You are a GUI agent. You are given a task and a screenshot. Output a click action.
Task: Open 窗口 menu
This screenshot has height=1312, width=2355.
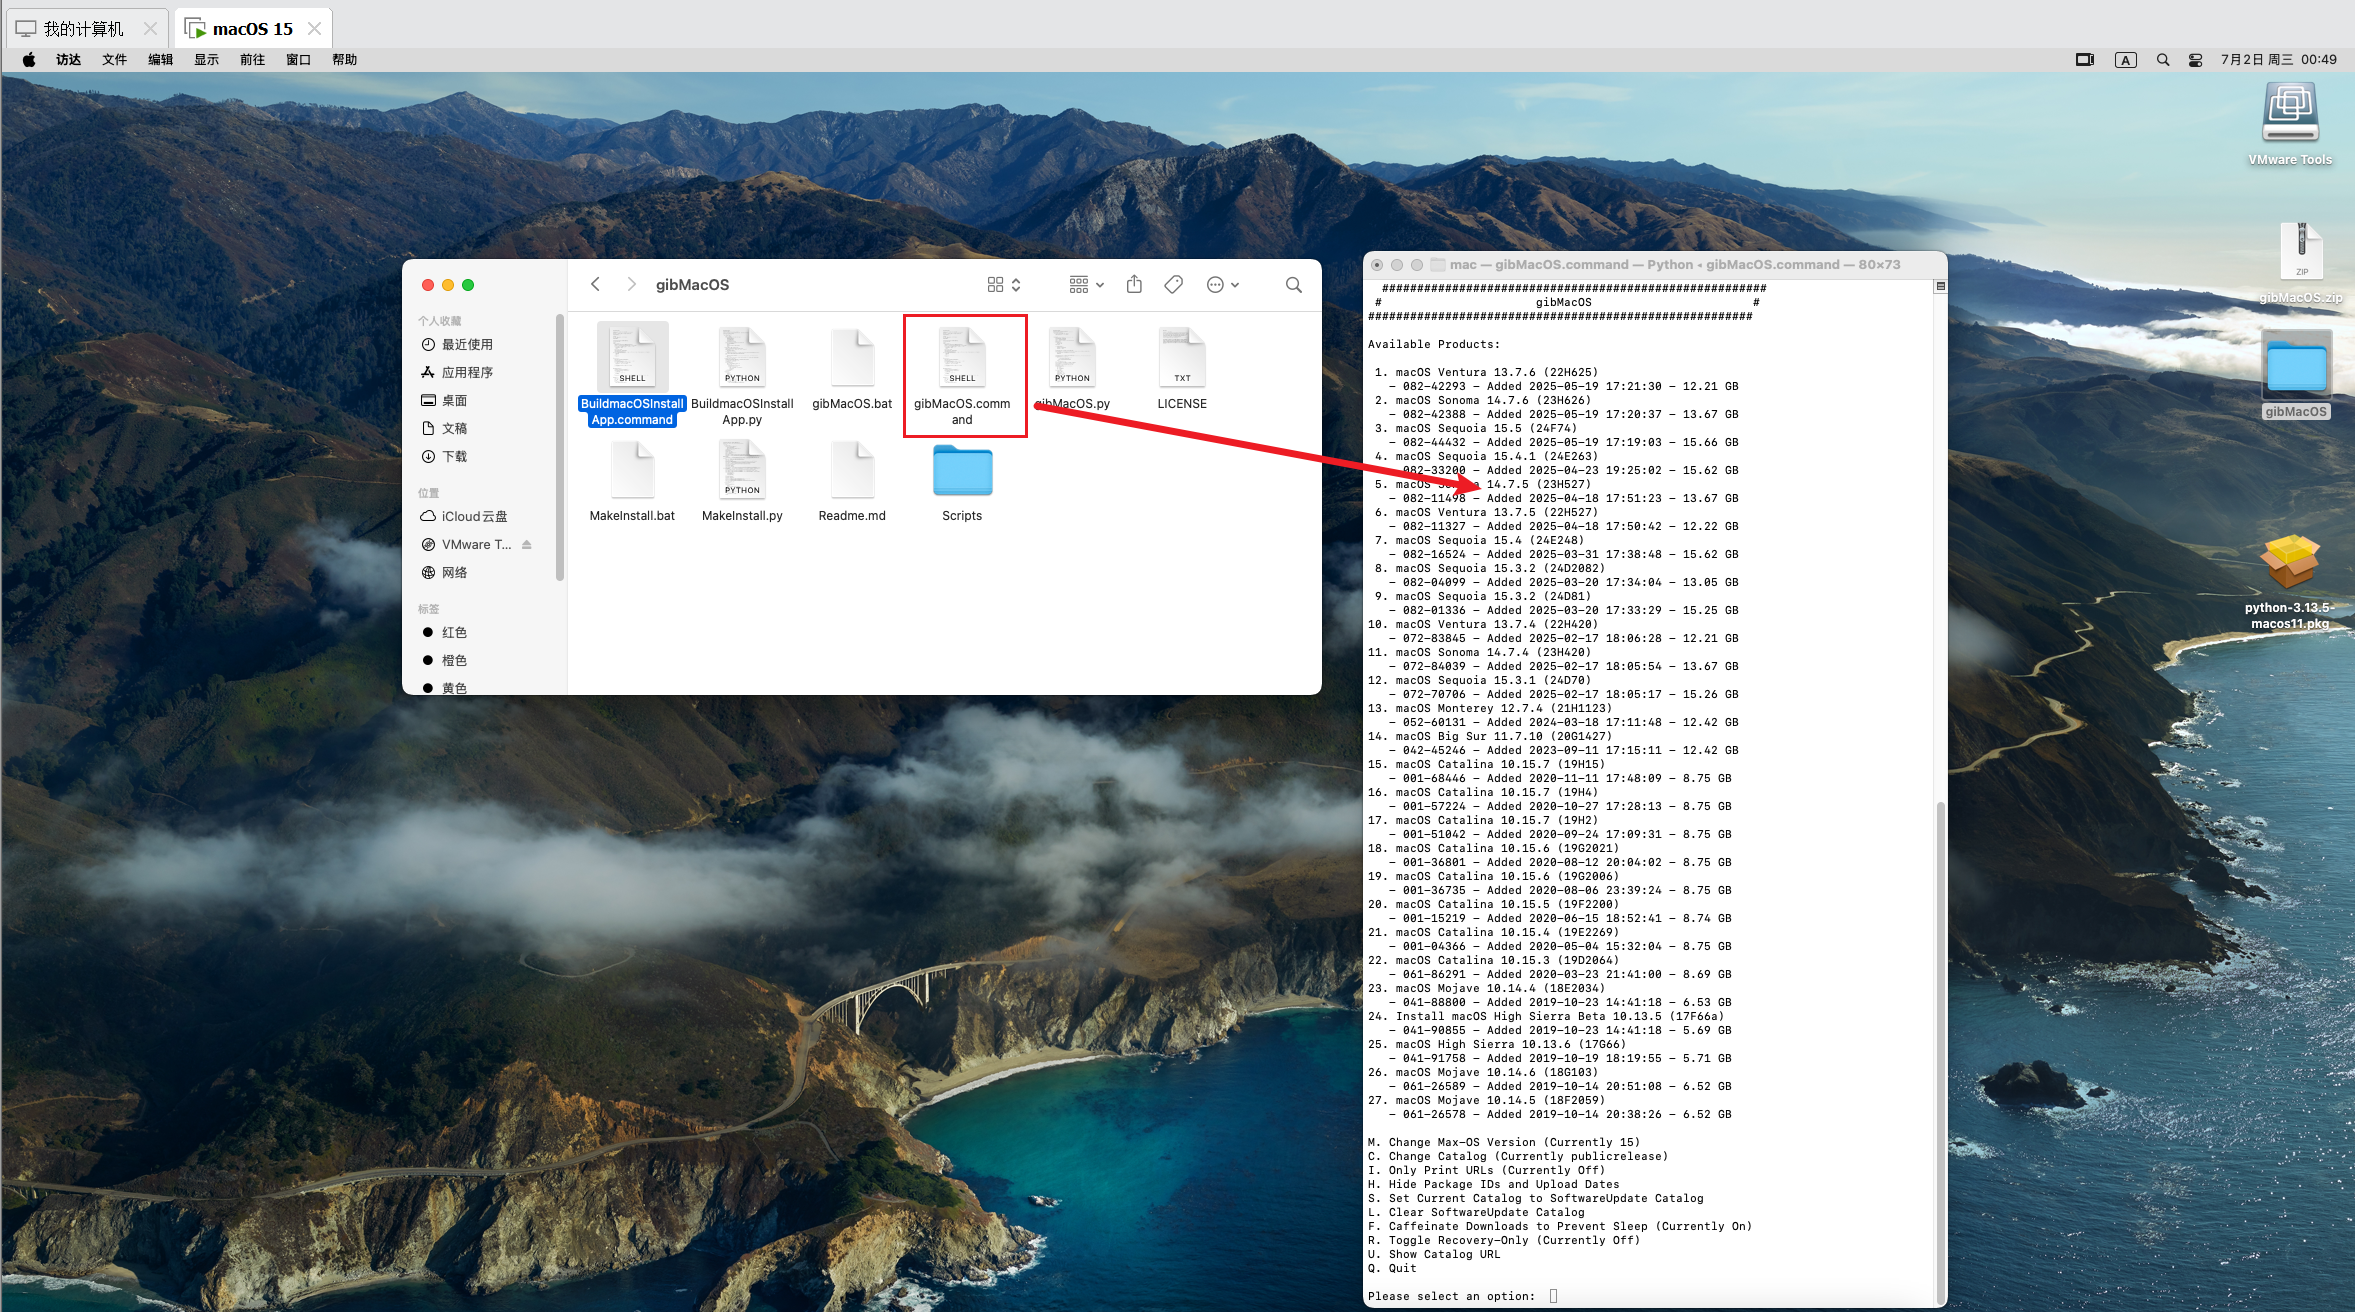pos(298,59)
